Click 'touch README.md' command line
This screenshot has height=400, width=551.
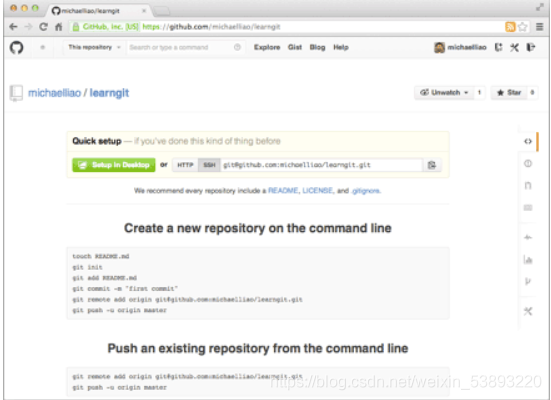point(101,256)
